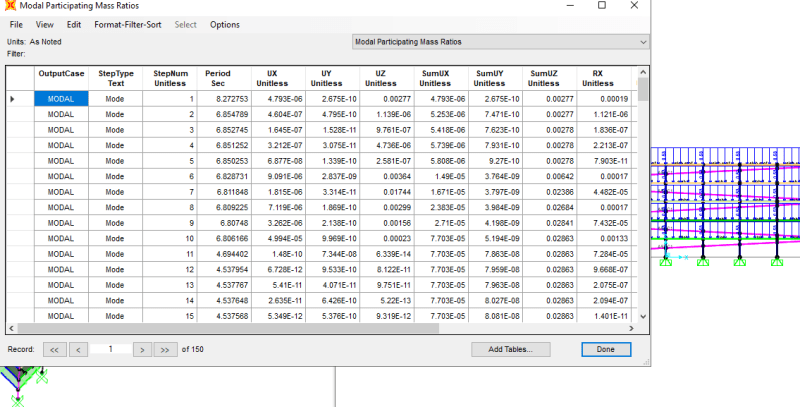The width and height of the screenshot is (800, 407).
Task: Click the SumUX column header
Action: pyautogui.click(x=441, y=79)
